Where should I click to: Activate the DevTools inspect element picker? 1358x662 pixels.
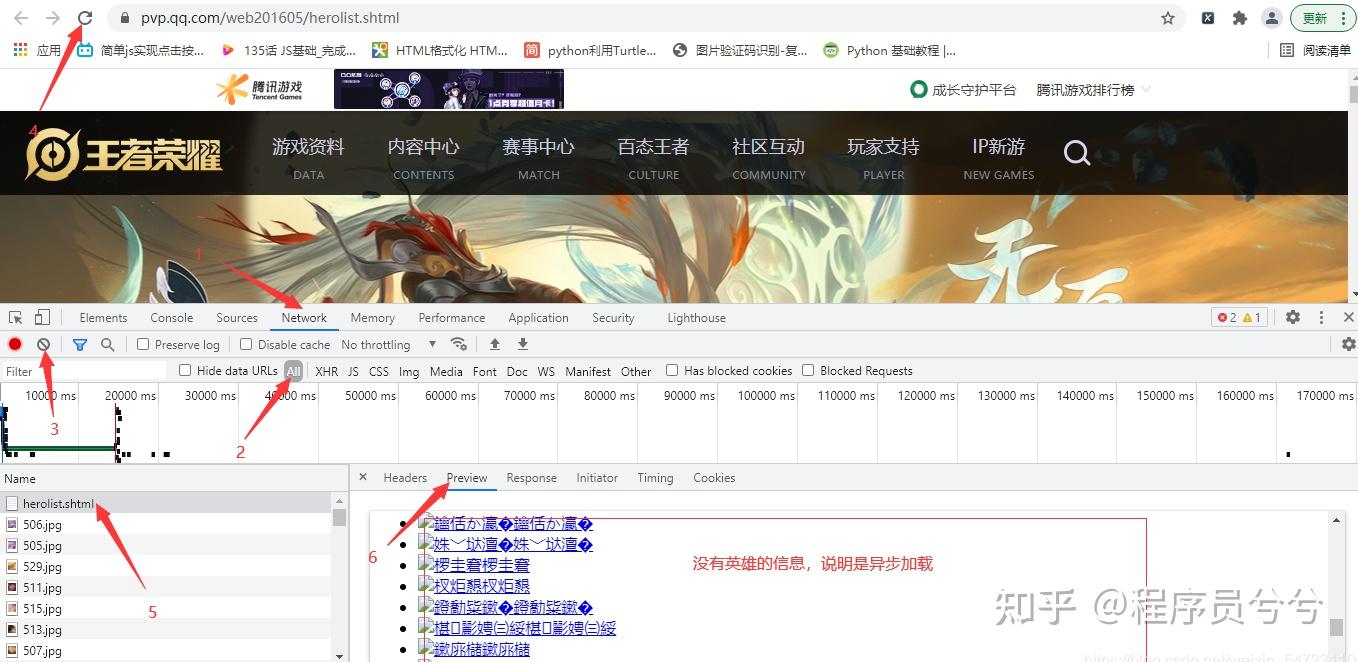[x=16, y=318]
